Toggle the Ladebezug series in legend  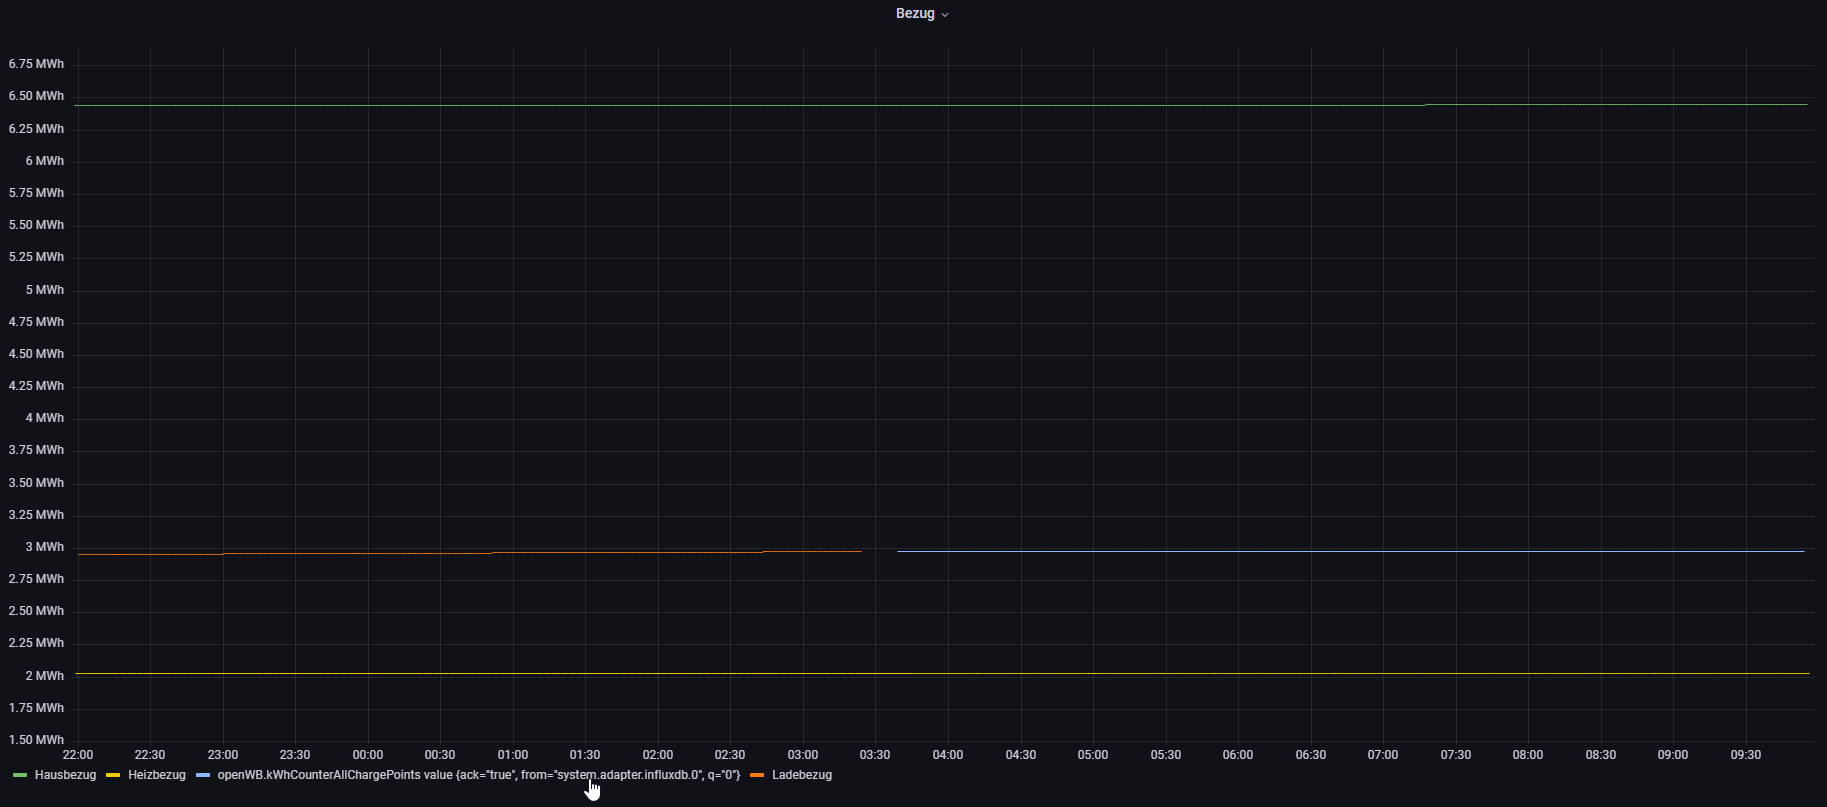[802, 775]
